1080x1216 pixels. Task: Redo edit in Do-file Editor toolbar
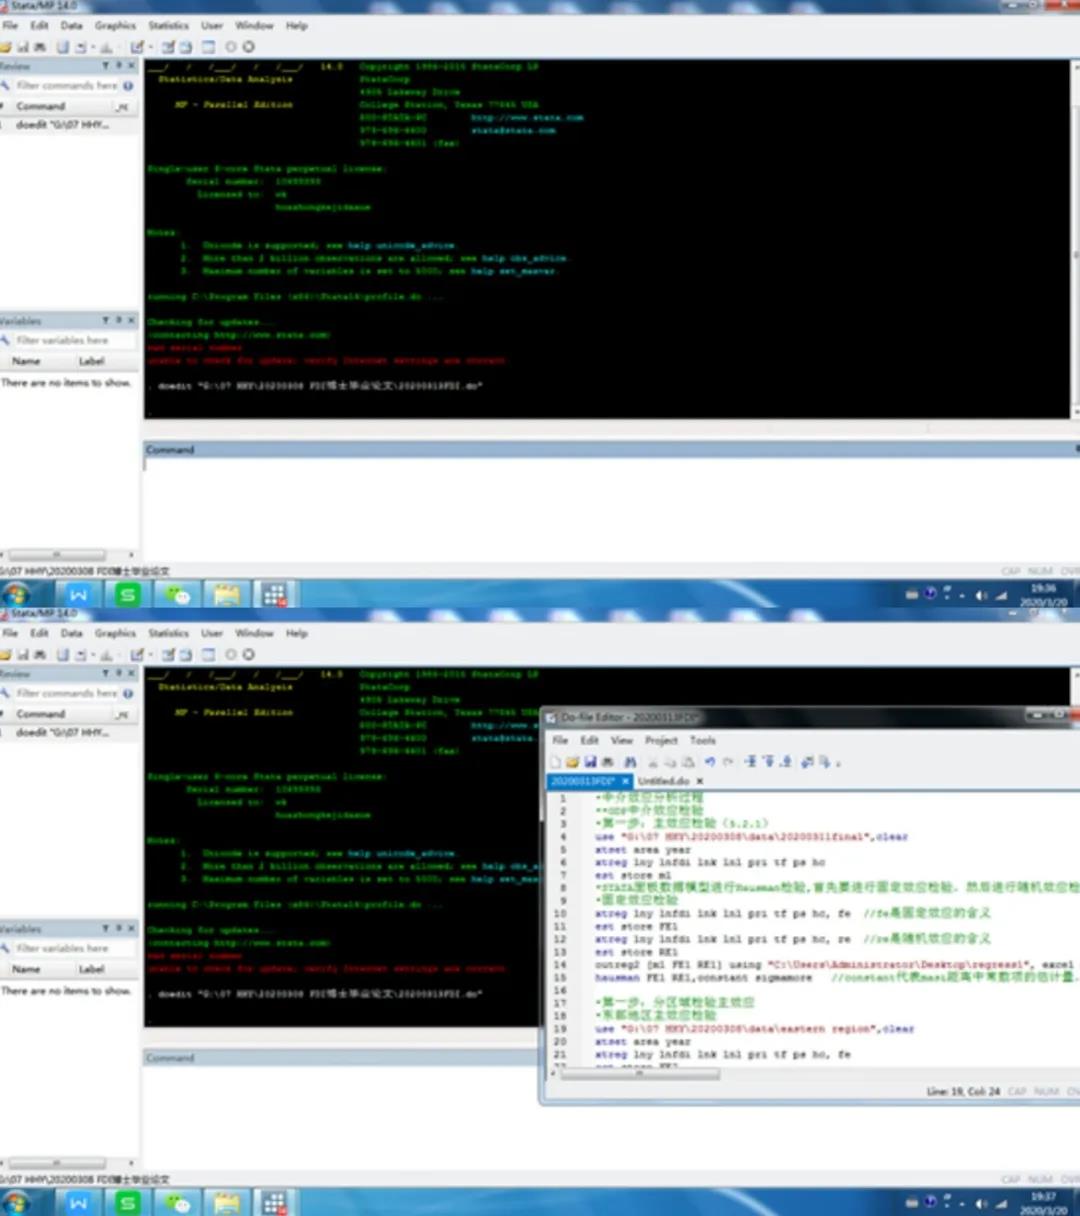coord(727,762)
